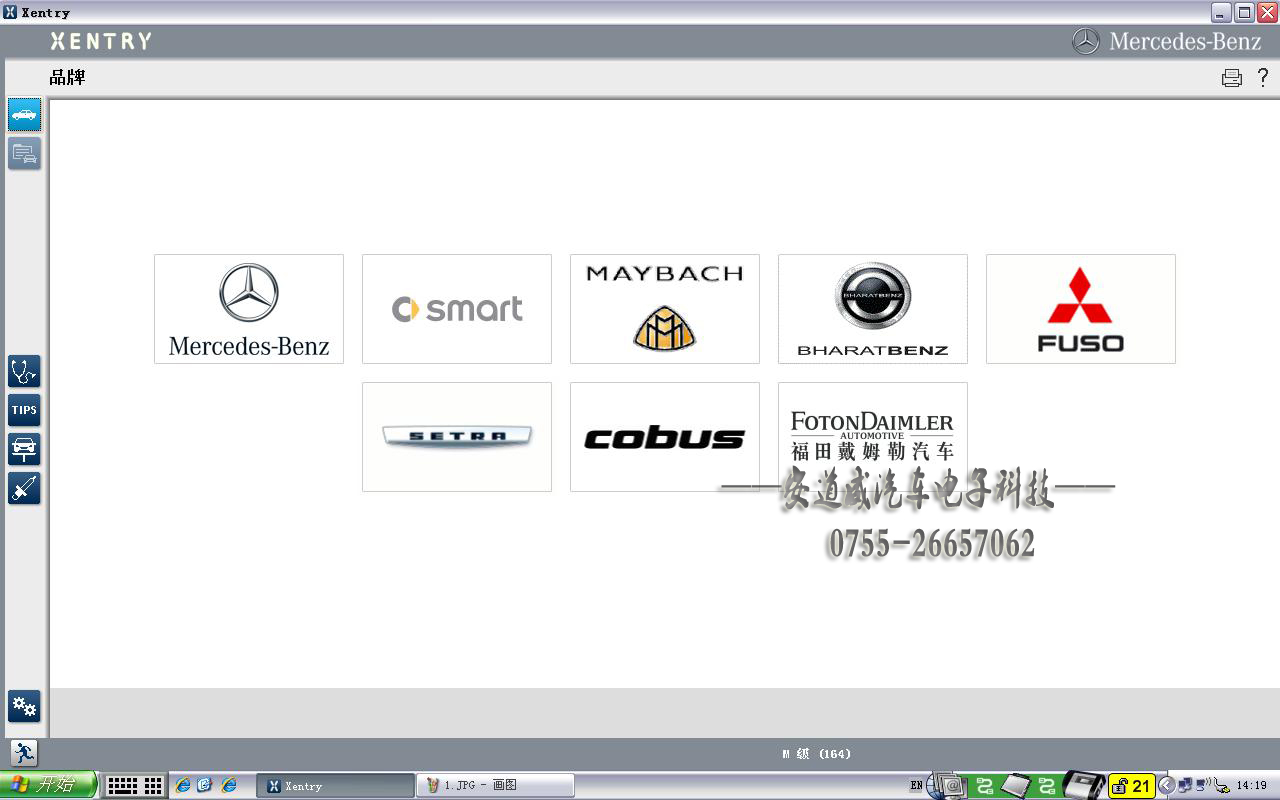This screenshot has height=800, width=1280.
Task: Open help with the question mark icon
Action: (x=1263, y=77)
